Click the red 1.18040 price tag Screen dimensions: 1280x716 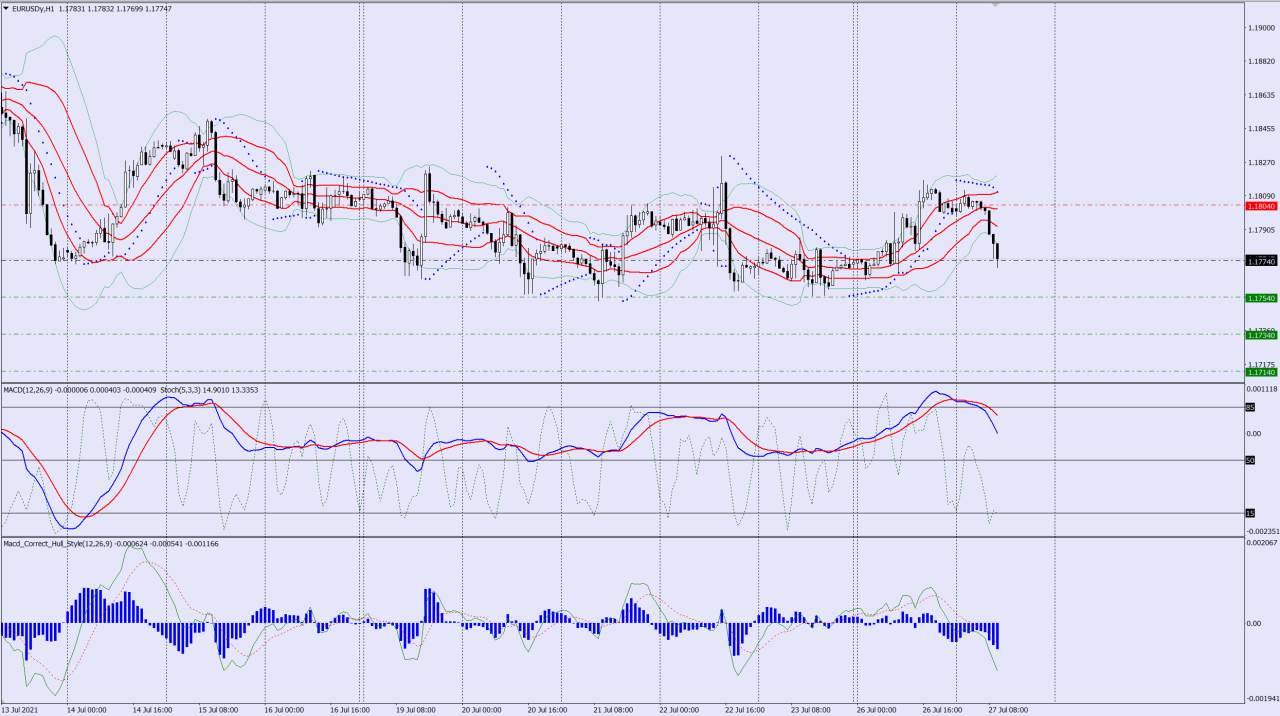tap(1261, 206)
